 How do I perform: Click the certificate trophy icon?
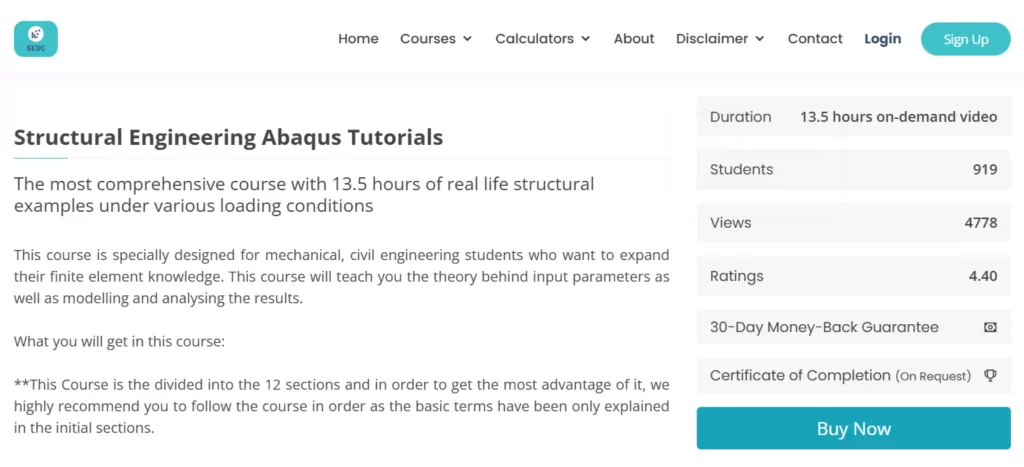point(990,376)
